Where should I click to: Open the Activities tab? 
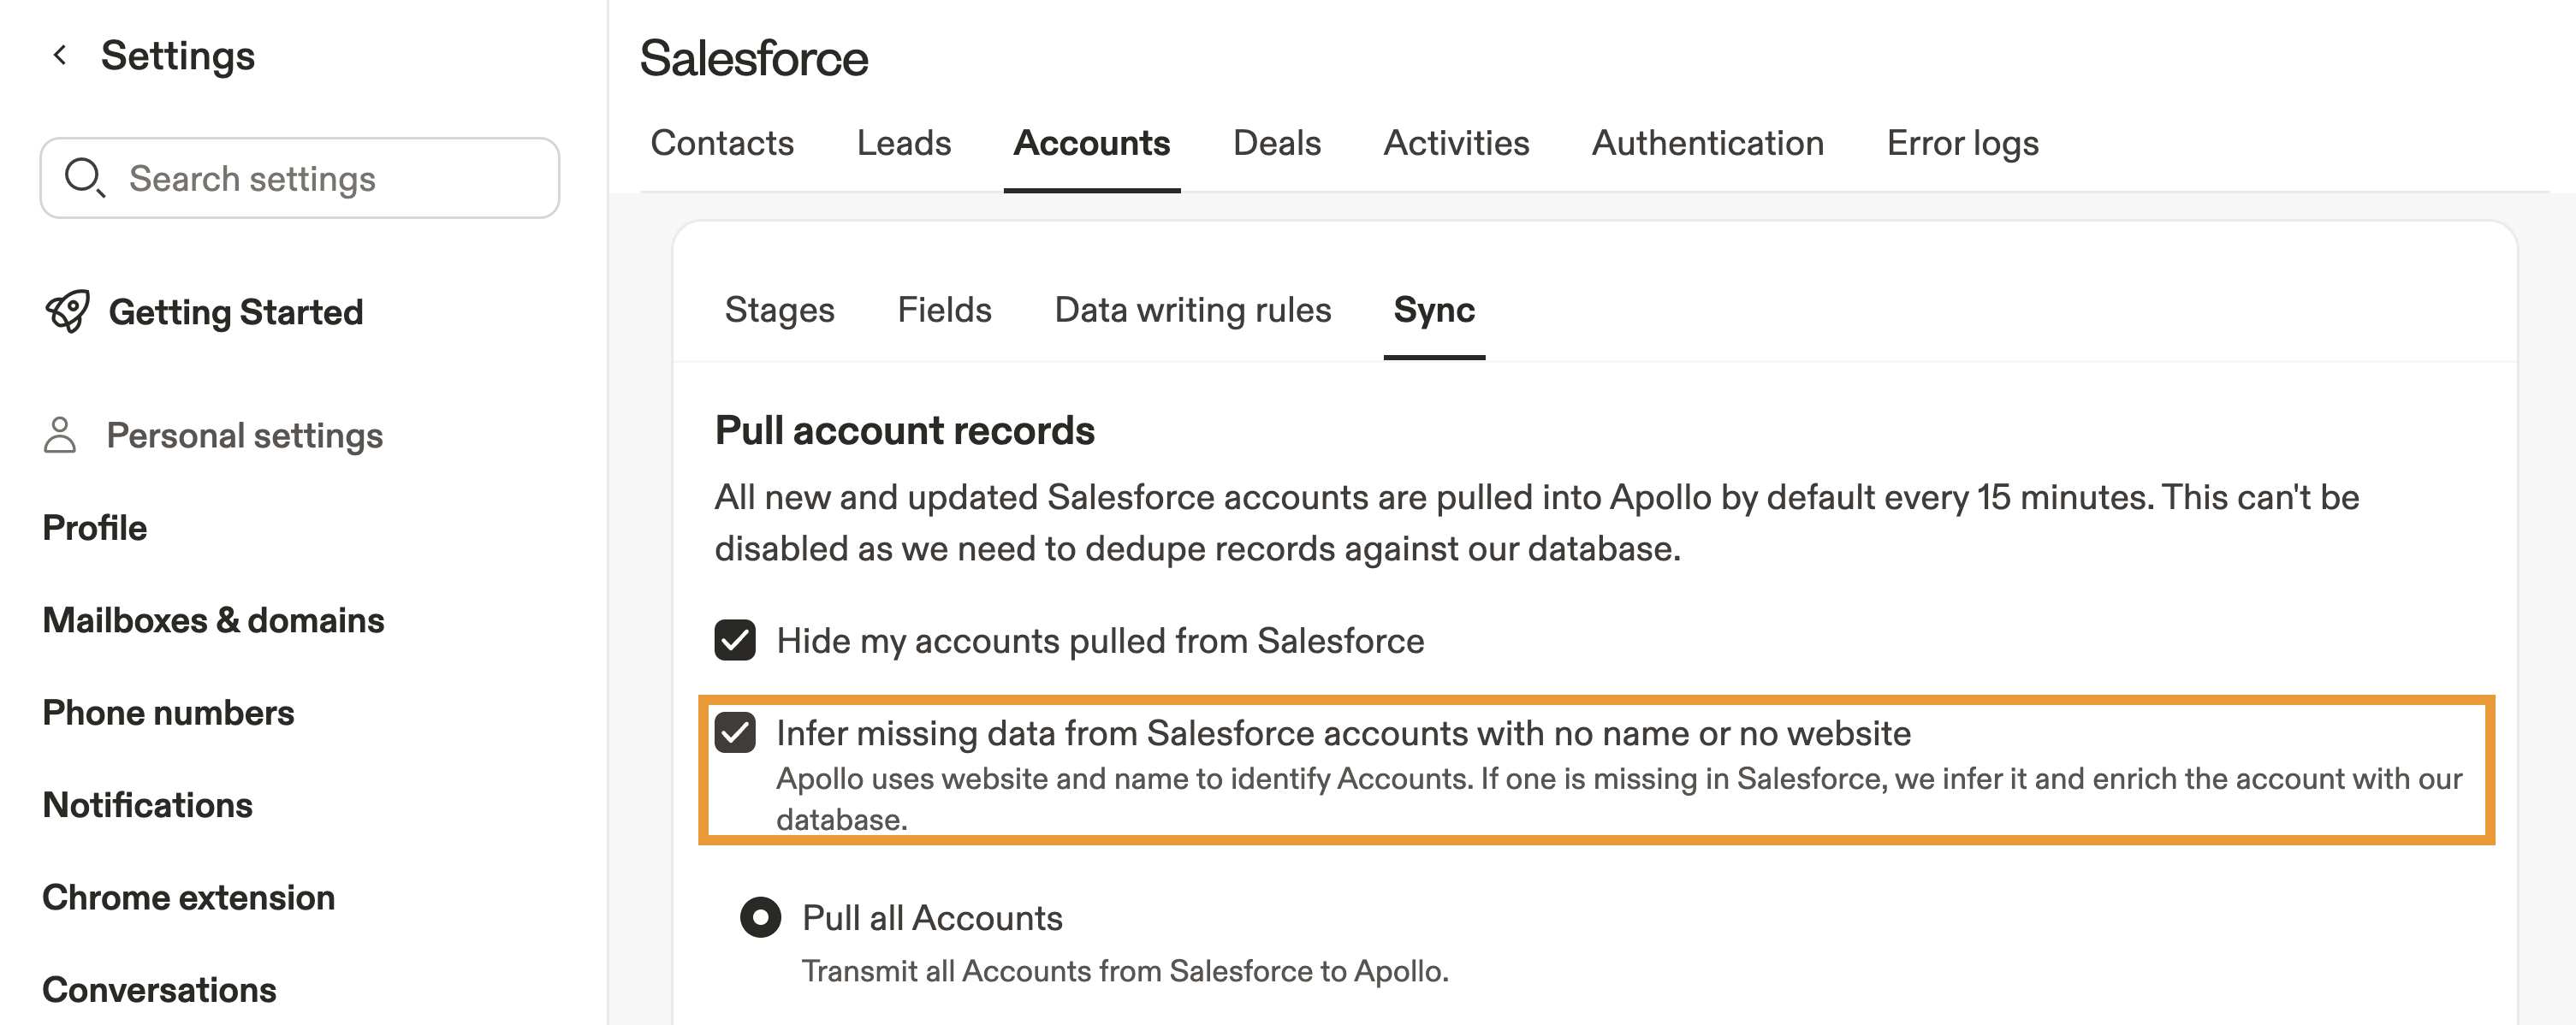point(1456,143)
